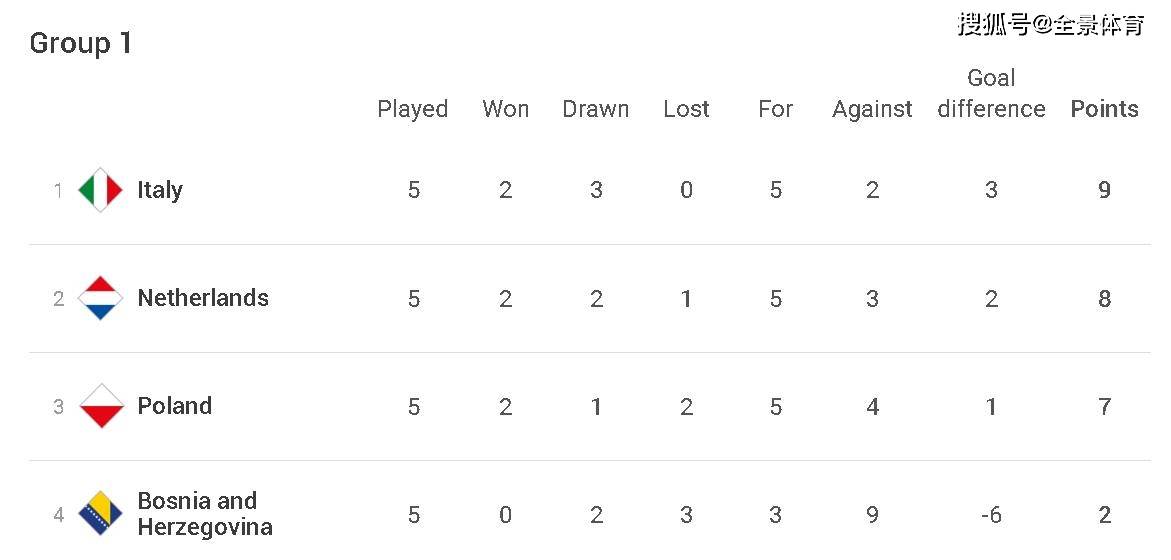The height and width of the screenshot is (560, 1171).
Task: Click the Group 1 heading
Action: coord(81,43)
